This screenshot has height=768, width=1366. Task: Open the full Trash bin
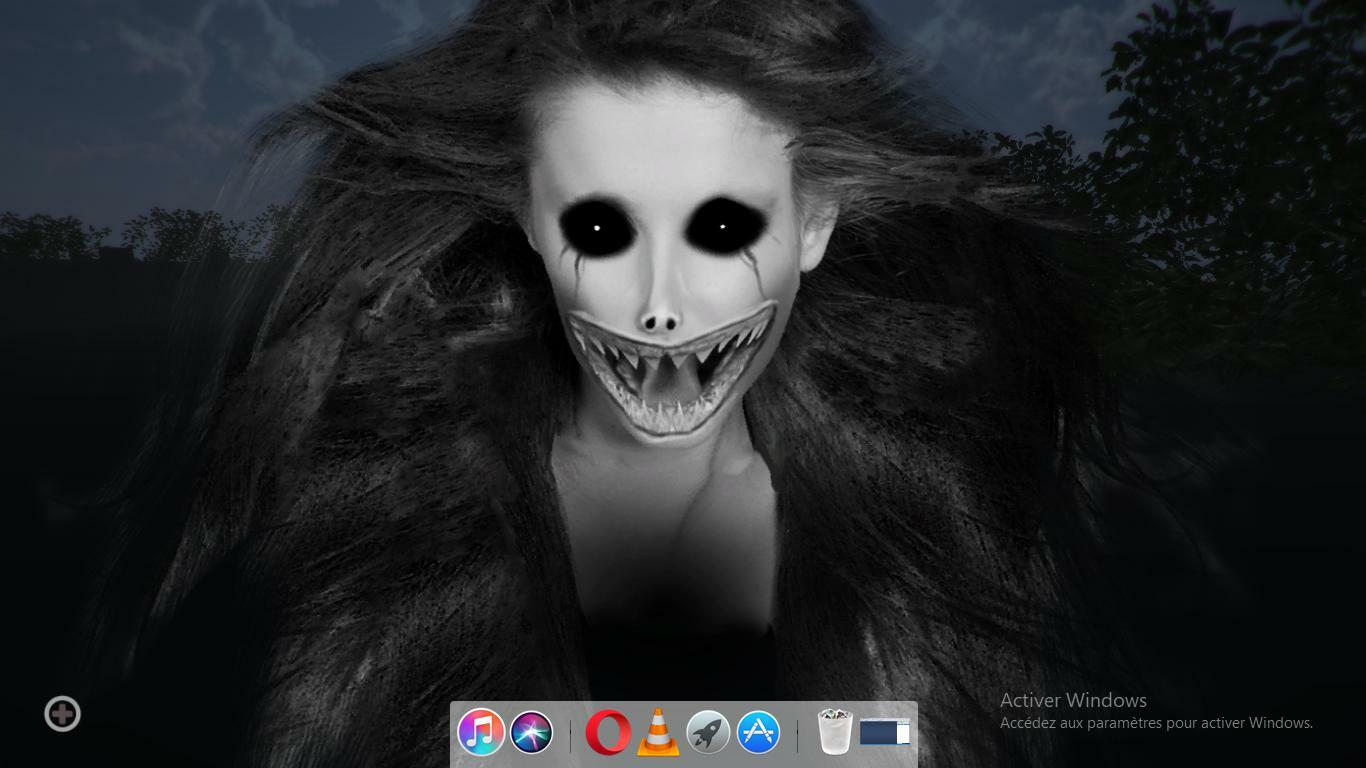(834, 732)
